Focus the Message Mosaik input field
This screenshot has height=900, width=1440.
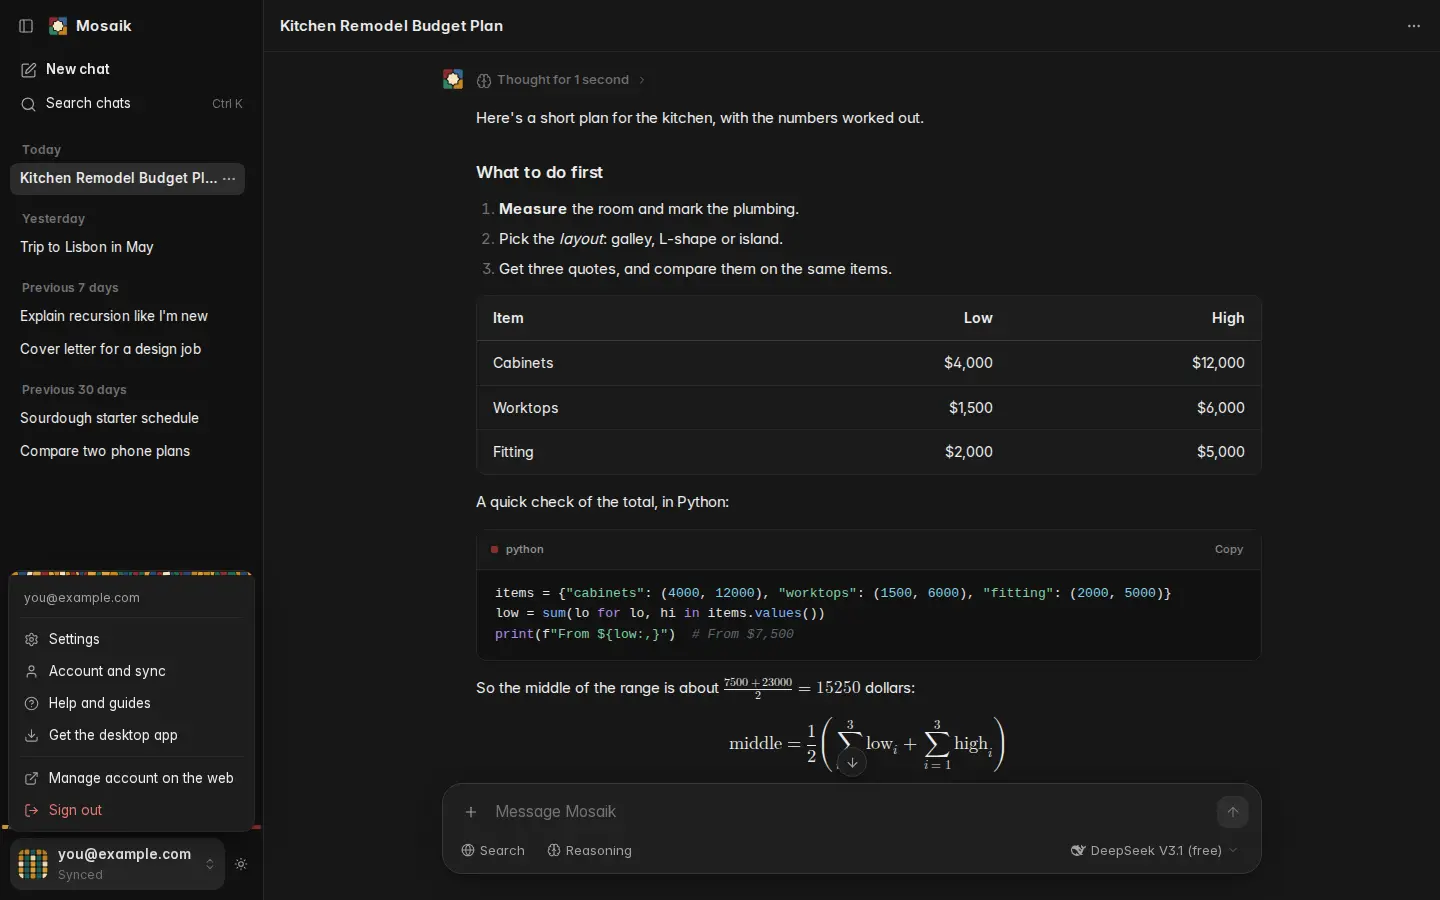coord(850,812)
